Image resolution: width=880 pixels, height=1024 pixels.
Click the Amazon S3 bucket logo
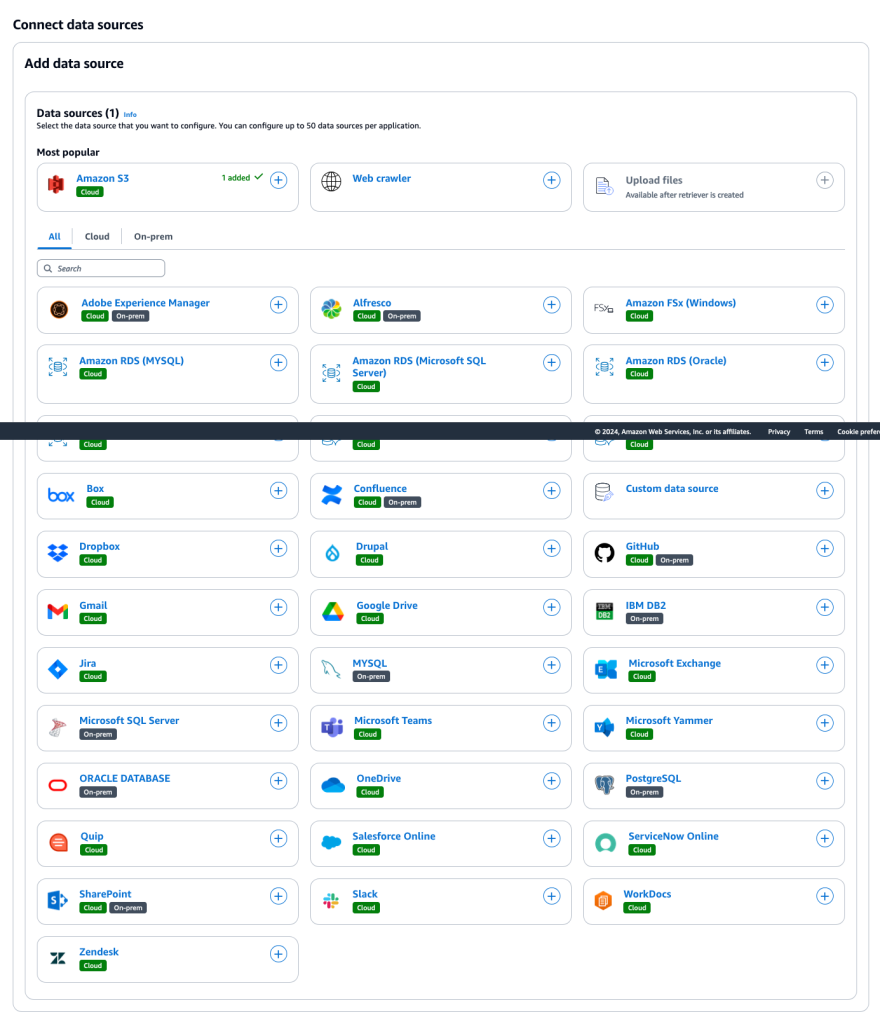tap(56, 185)
